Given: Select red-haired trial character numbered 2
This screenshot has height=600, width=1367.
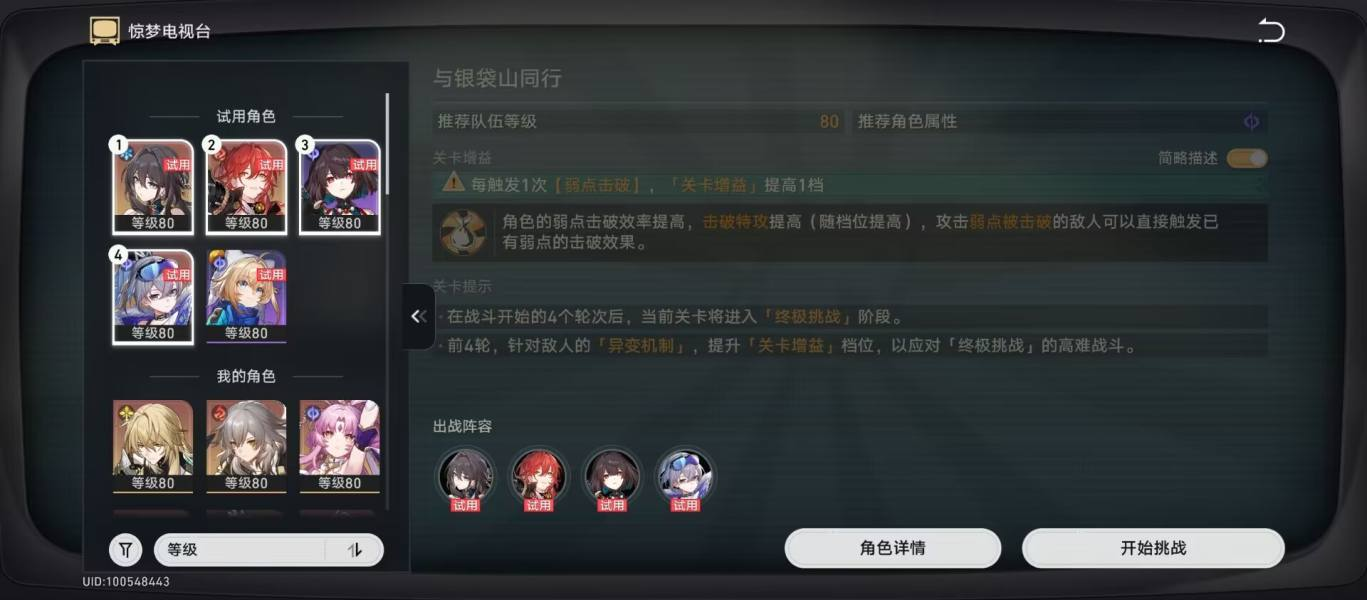Looking at the screenshot, I should coord(246,187).
